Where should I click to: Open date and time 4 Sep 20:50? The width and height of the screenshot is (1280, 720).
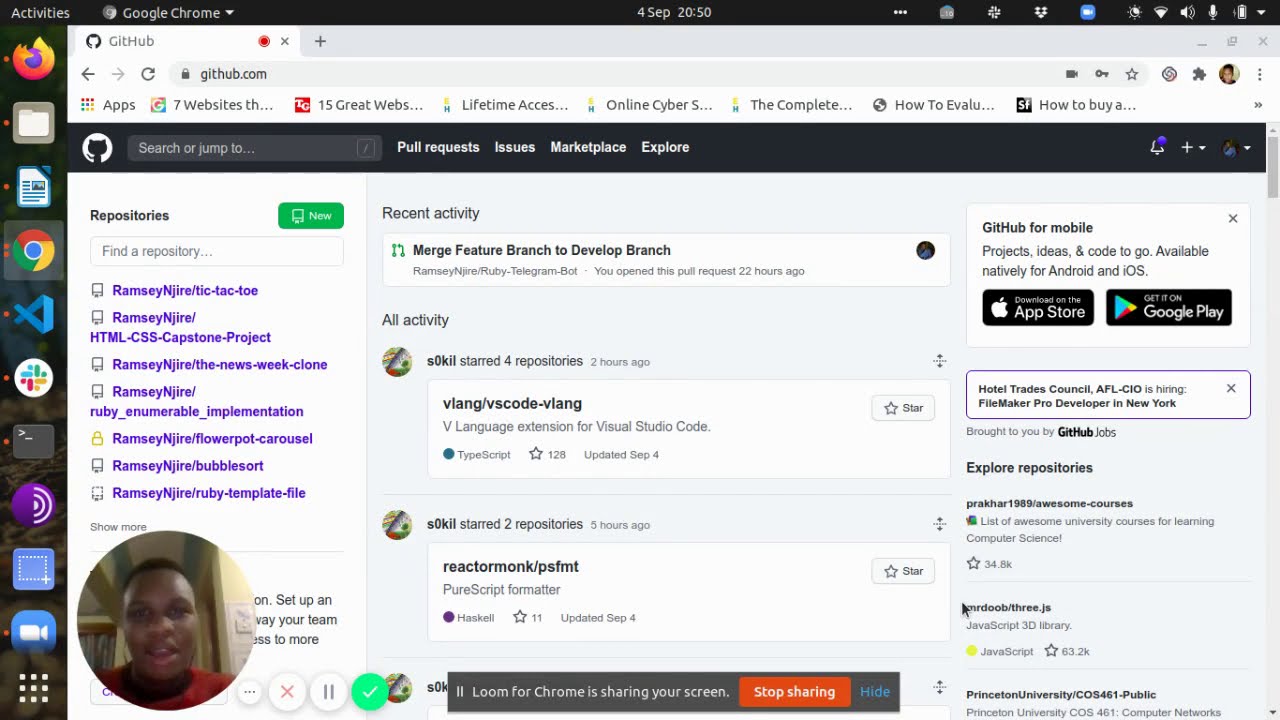pos(674,12)
